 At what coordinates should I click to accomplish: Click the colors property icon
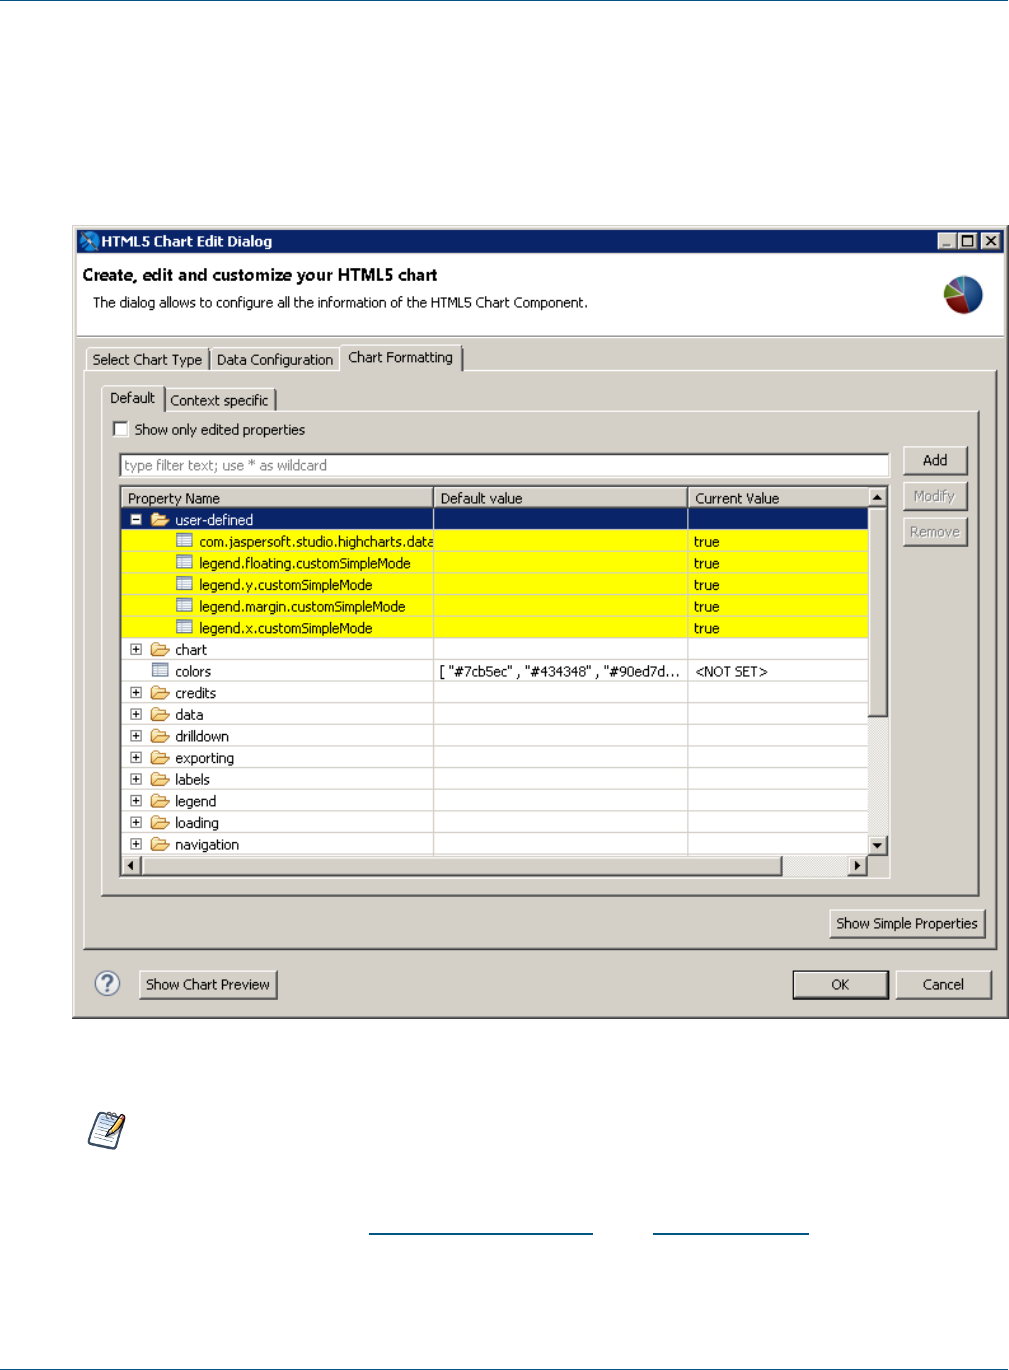160,671
